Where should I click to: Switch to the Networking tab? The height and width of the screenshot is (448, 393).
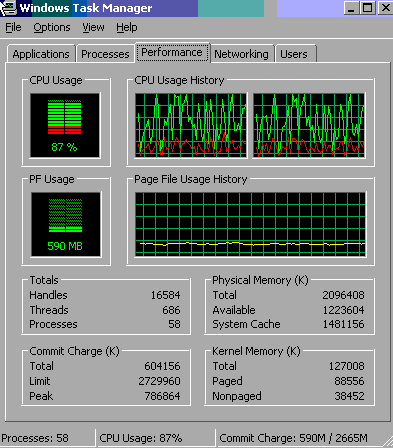coord(241,54)
